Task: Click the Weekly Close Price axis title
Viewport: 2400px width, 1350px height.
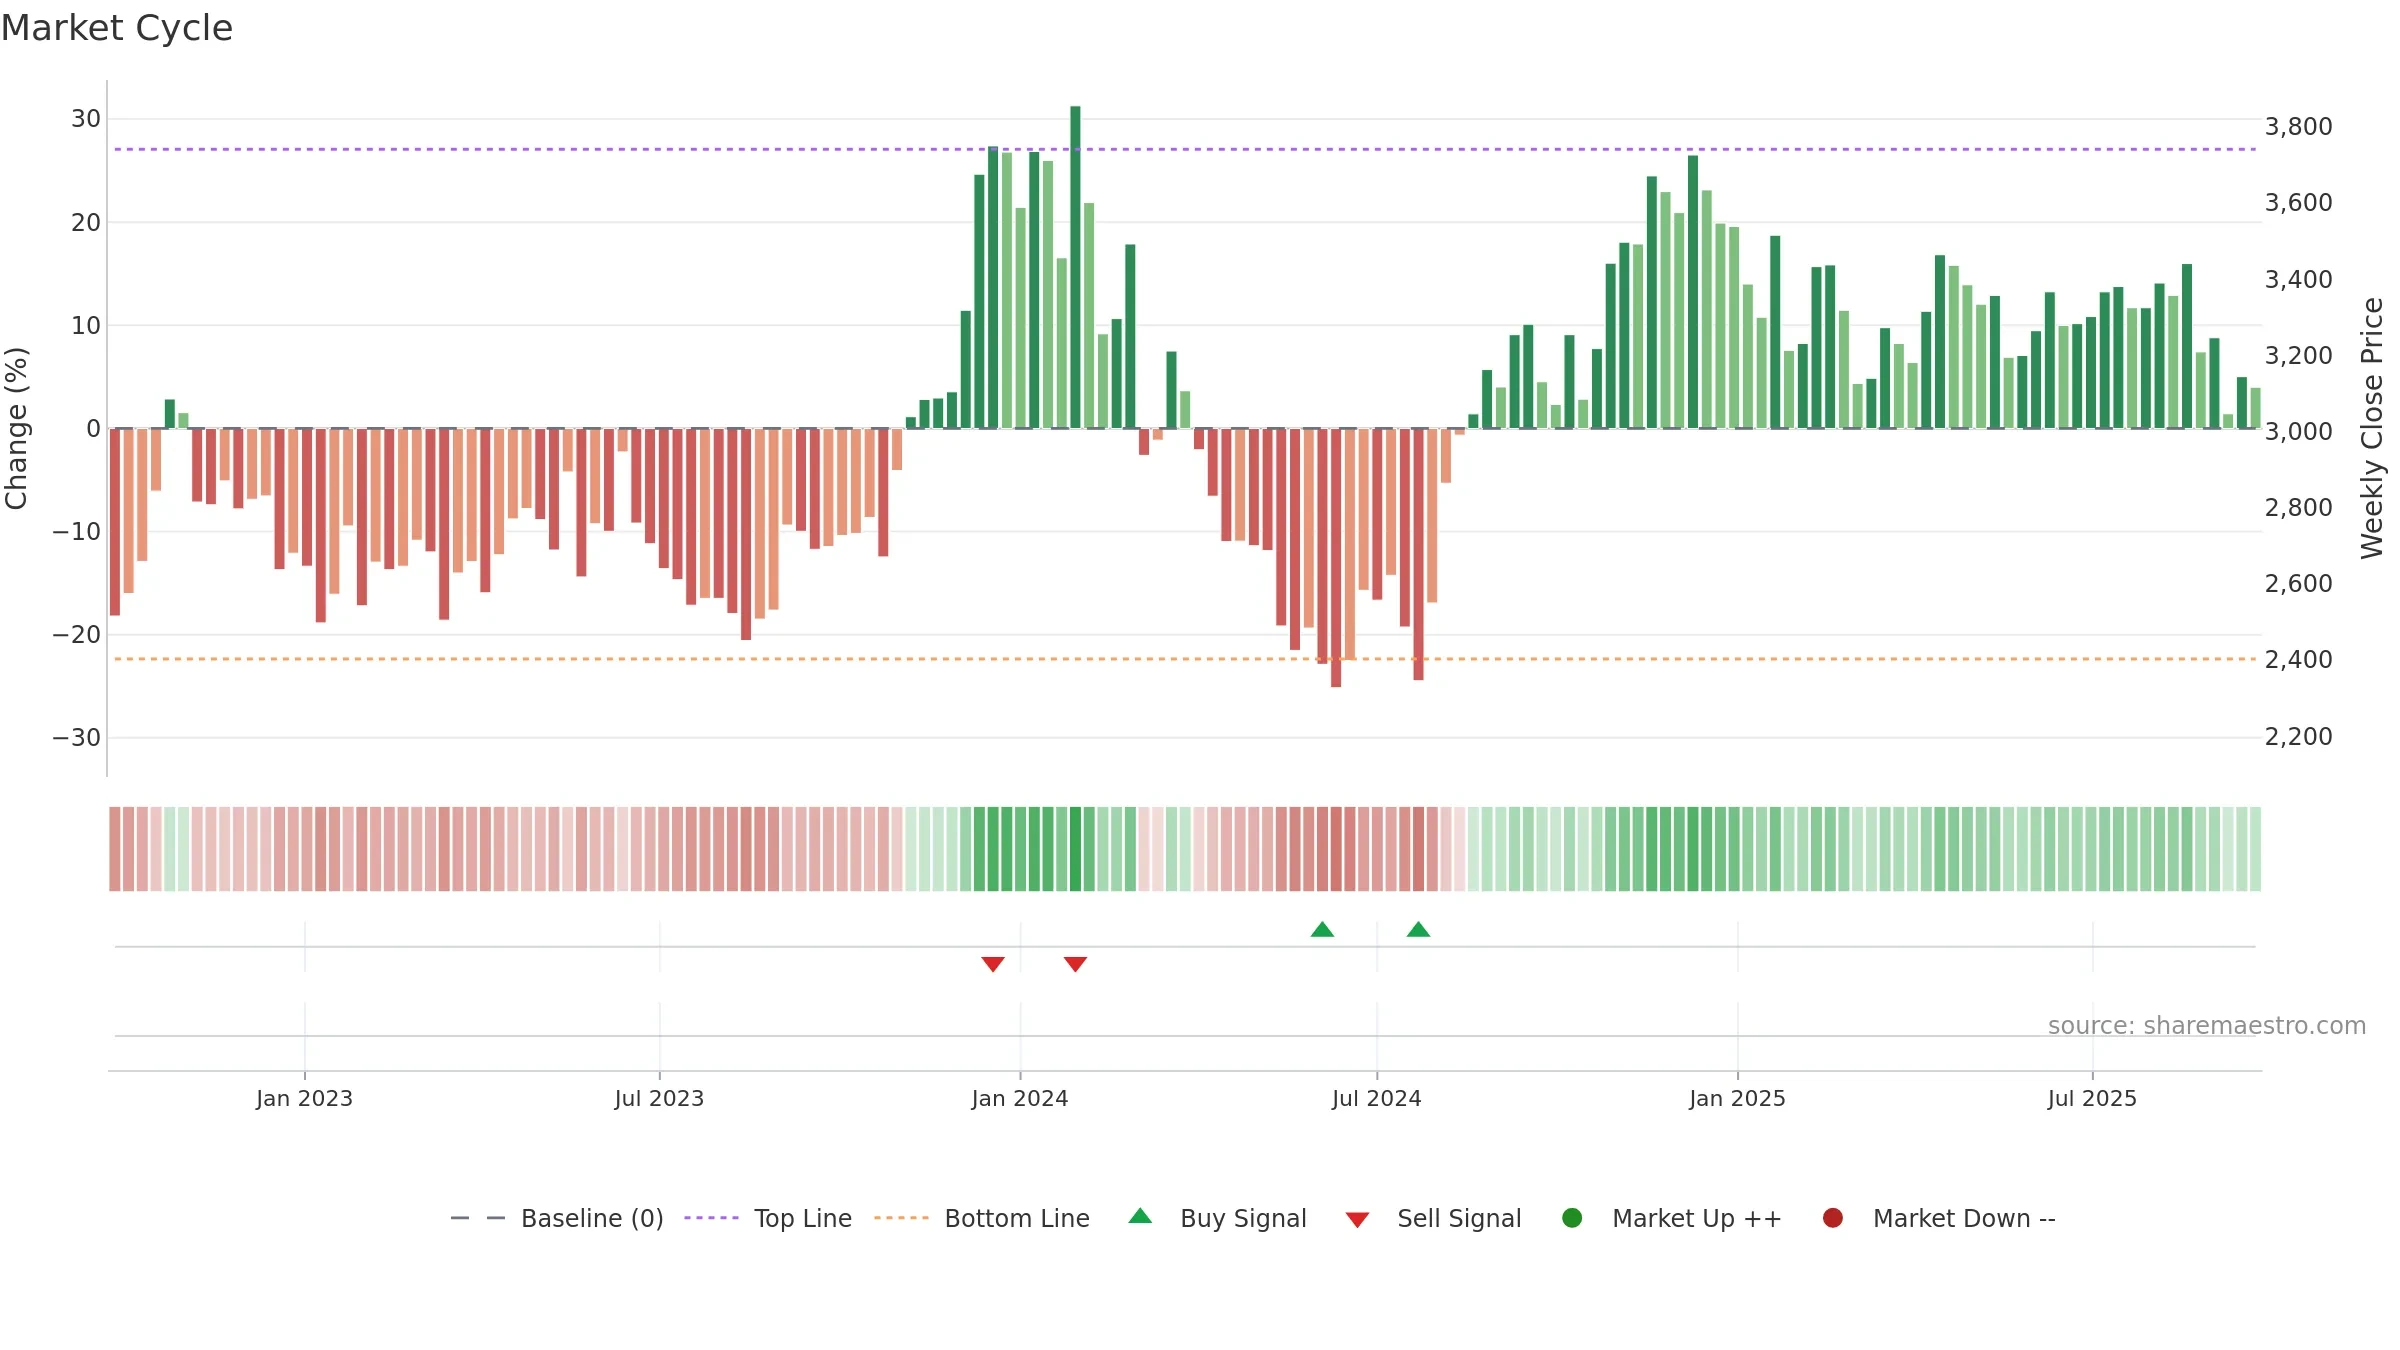Action: coord(2372,429)
